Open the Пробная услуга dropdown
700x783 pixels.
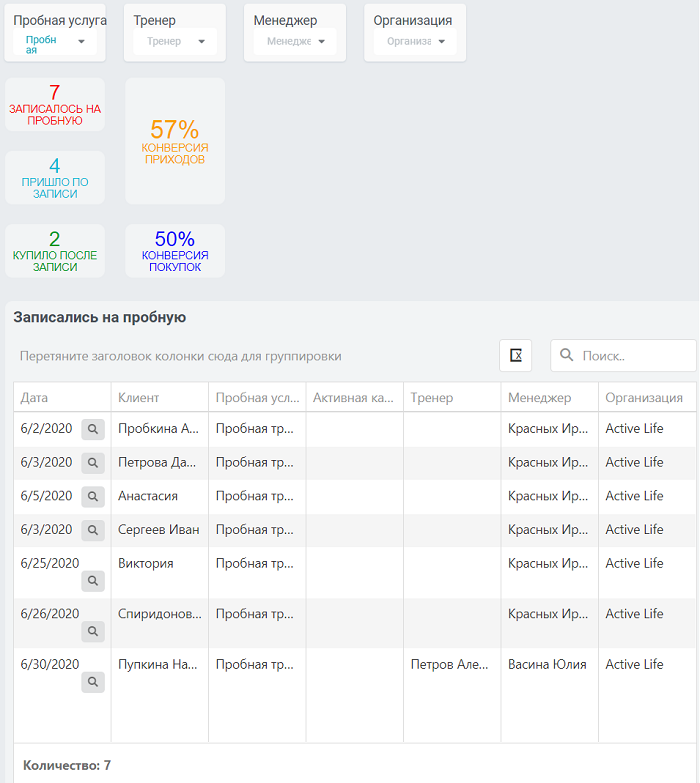[55, 41]
